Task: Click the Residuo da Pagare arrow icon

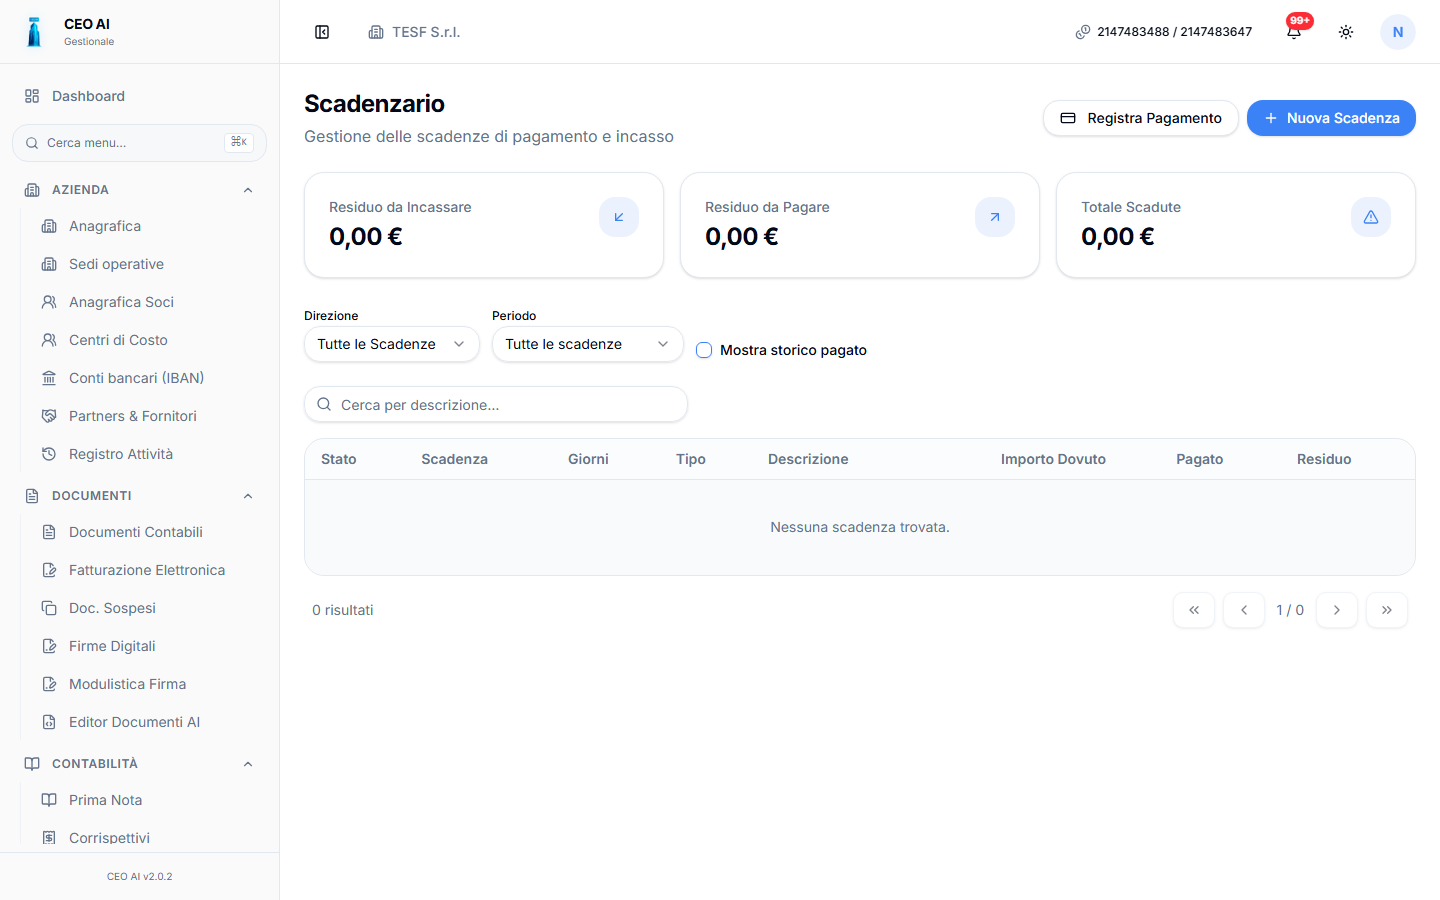Action: [995, 217]
